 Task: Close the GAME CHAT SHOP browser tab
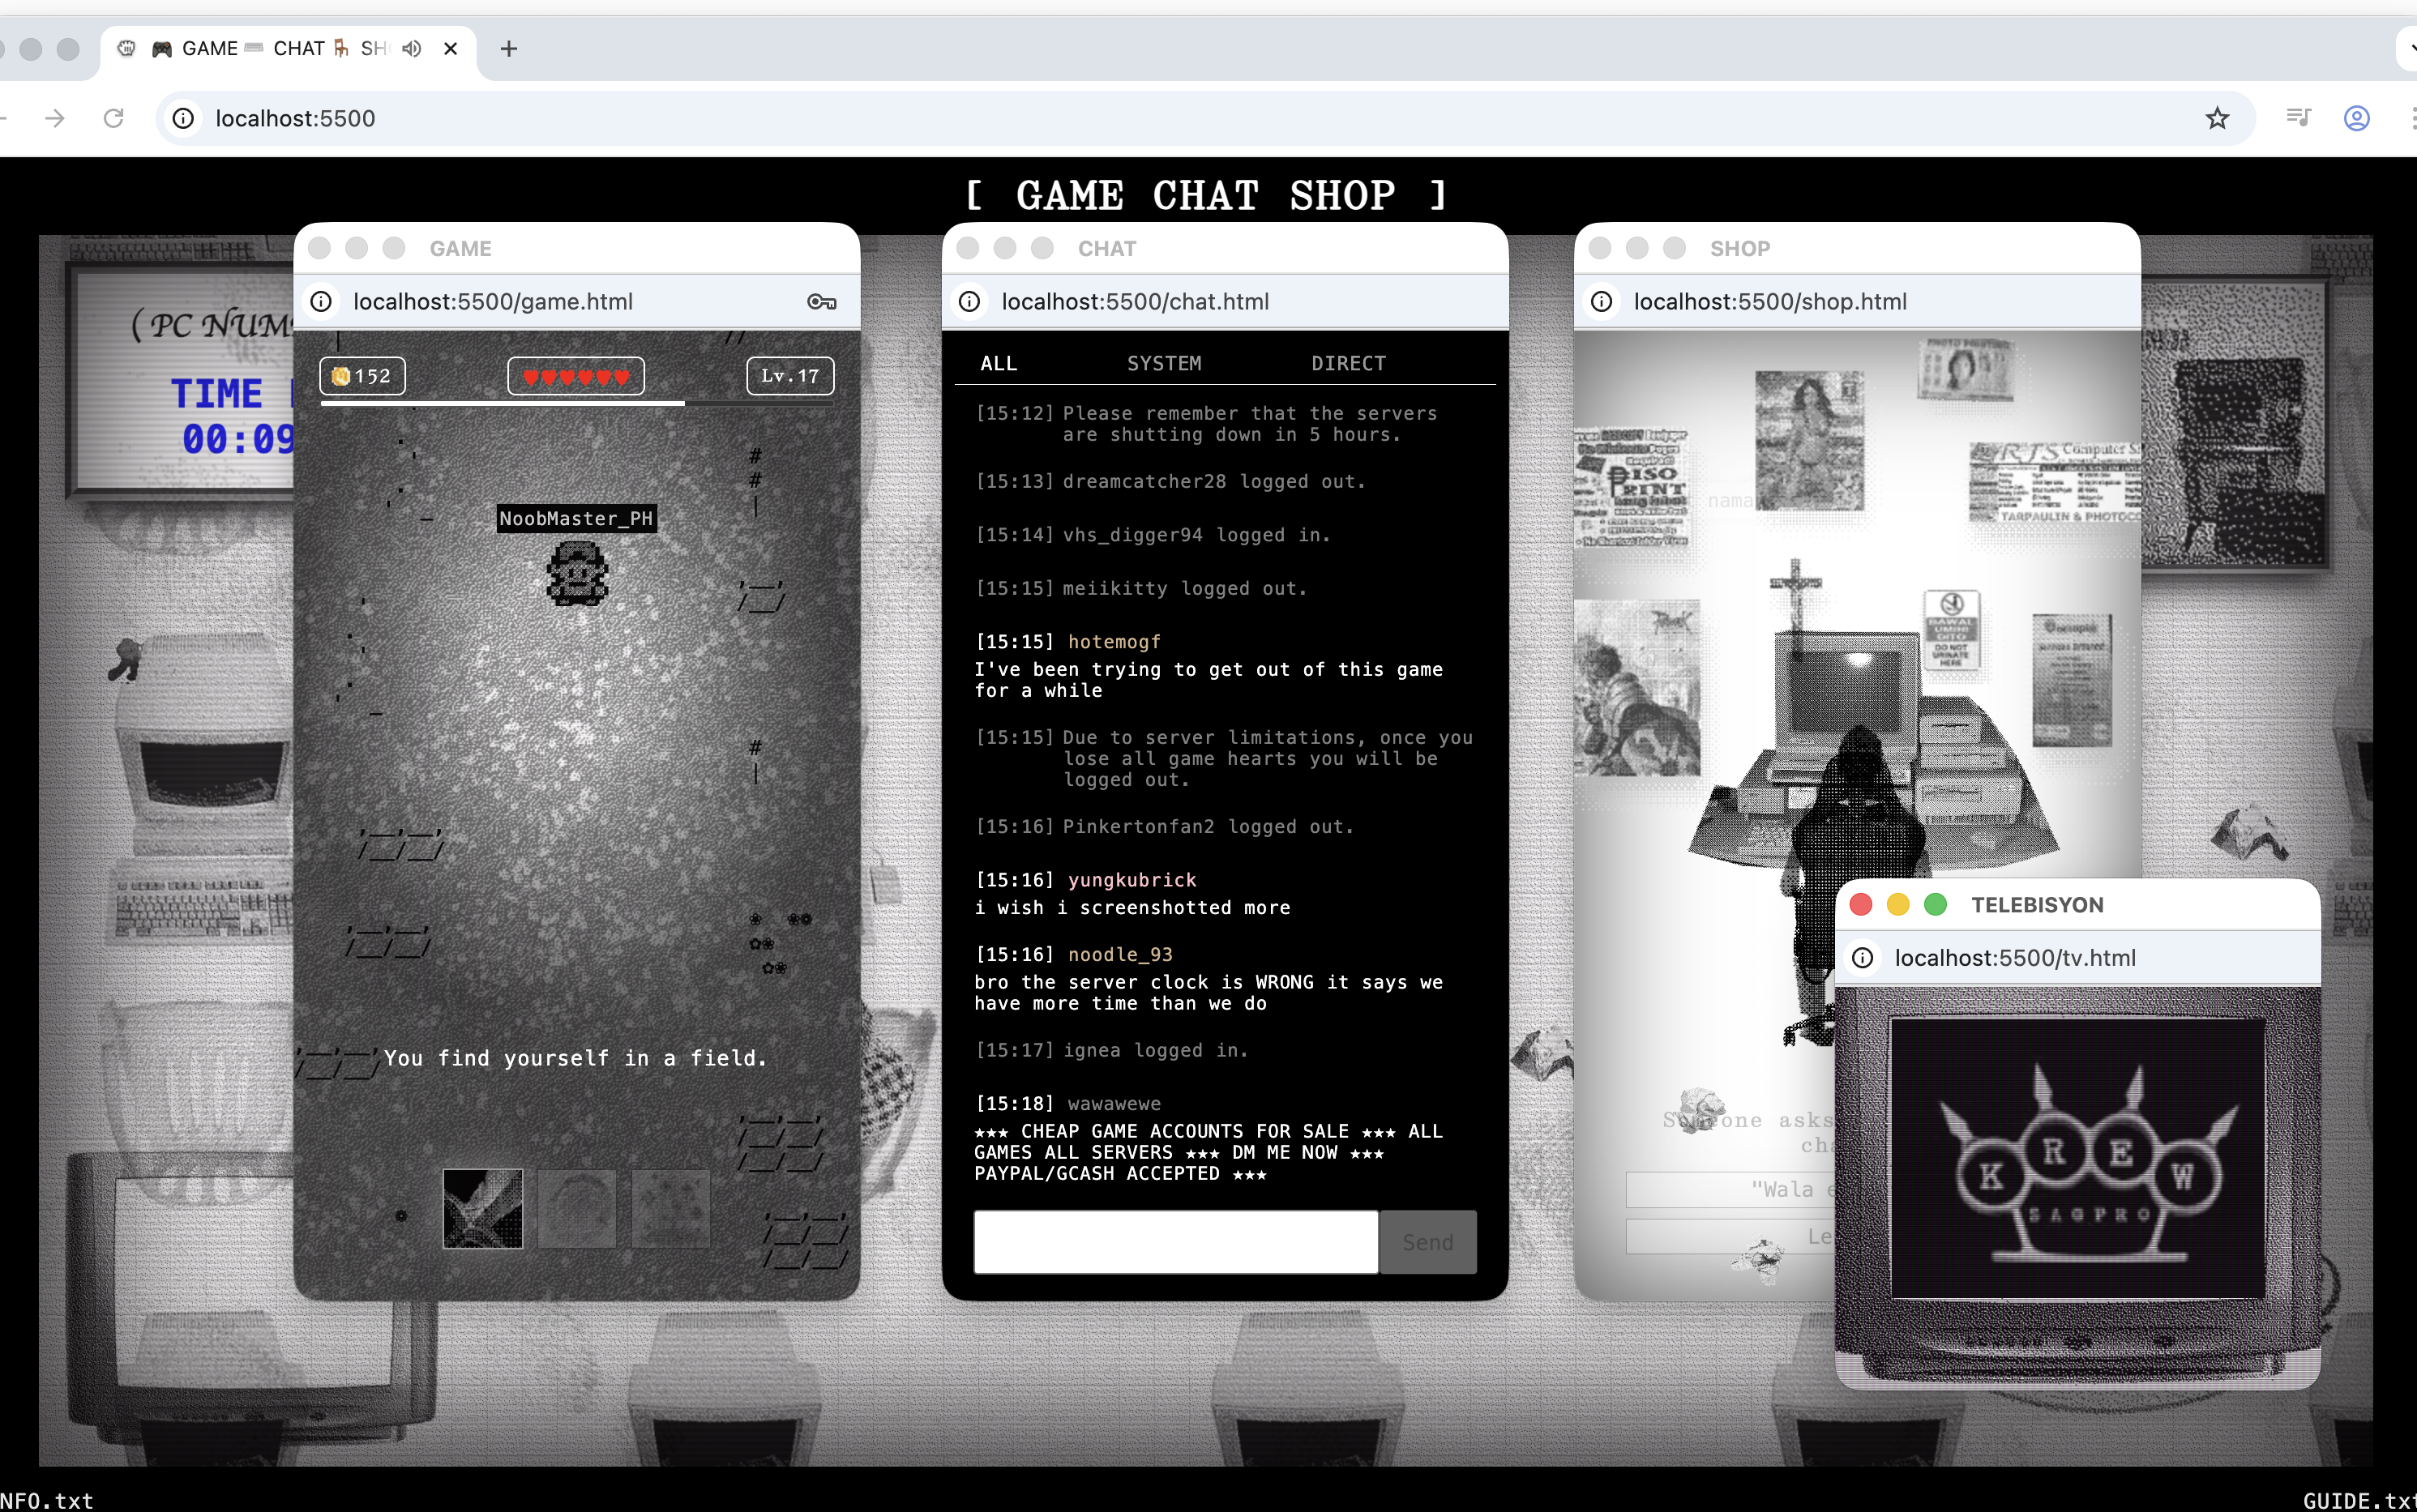451,48
